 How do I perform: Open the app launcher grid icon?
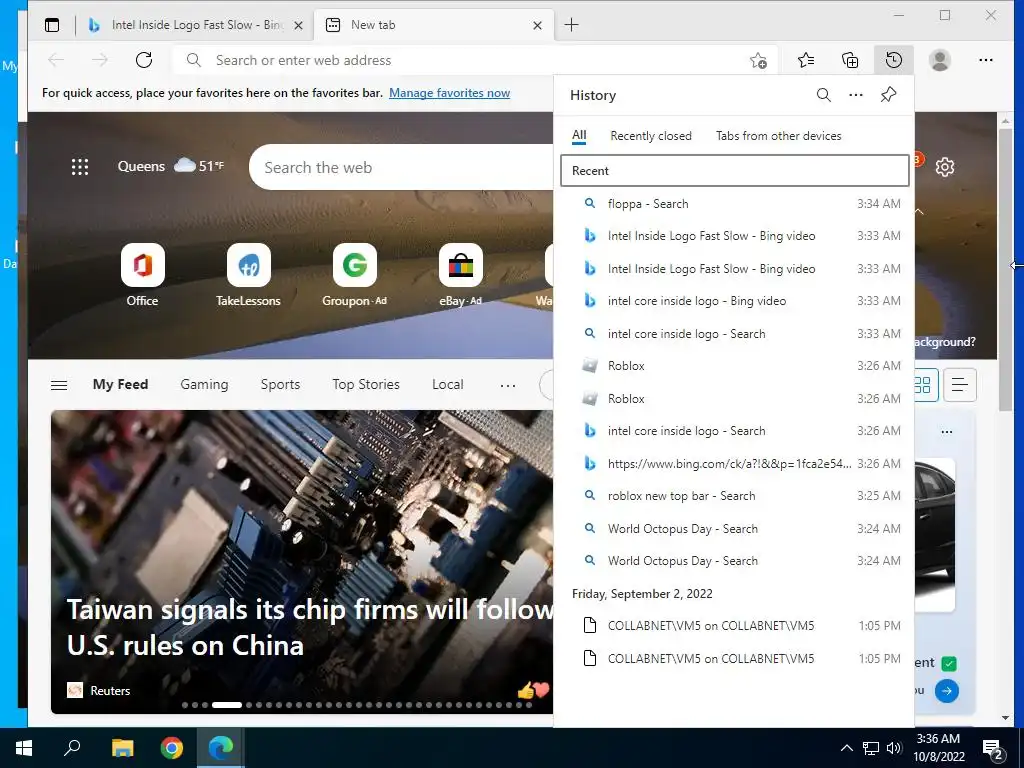(80, 167)
